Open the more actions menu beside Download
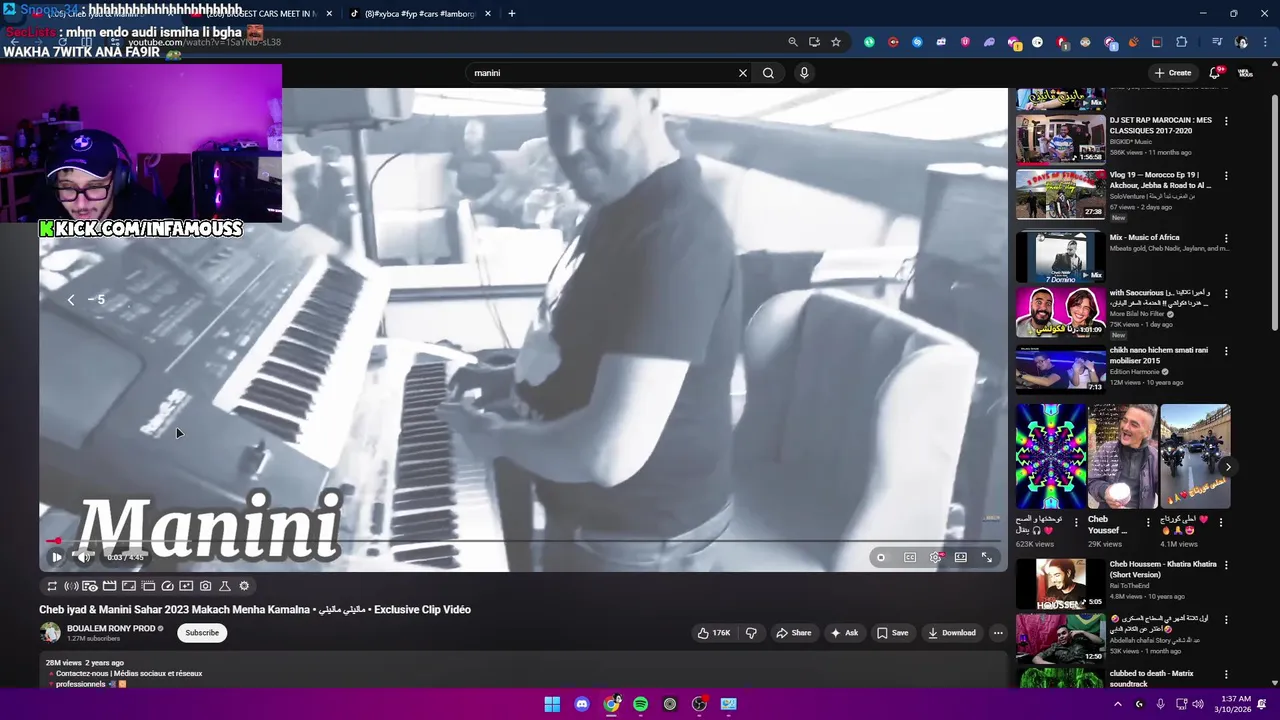Viewport: 1280px width, 720px height. click(x=998, y=633)
